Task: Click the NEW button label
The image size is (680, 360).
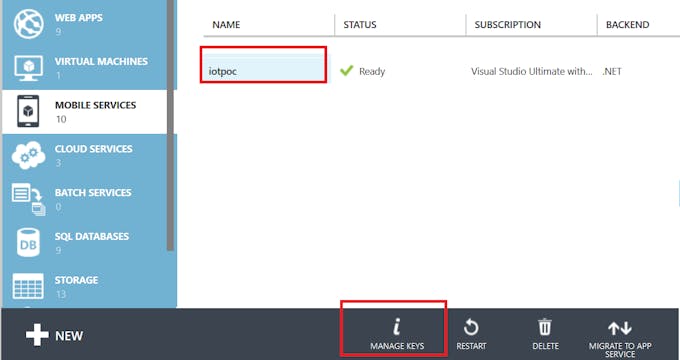Action: pyautogui.click(x=69, y=336)
